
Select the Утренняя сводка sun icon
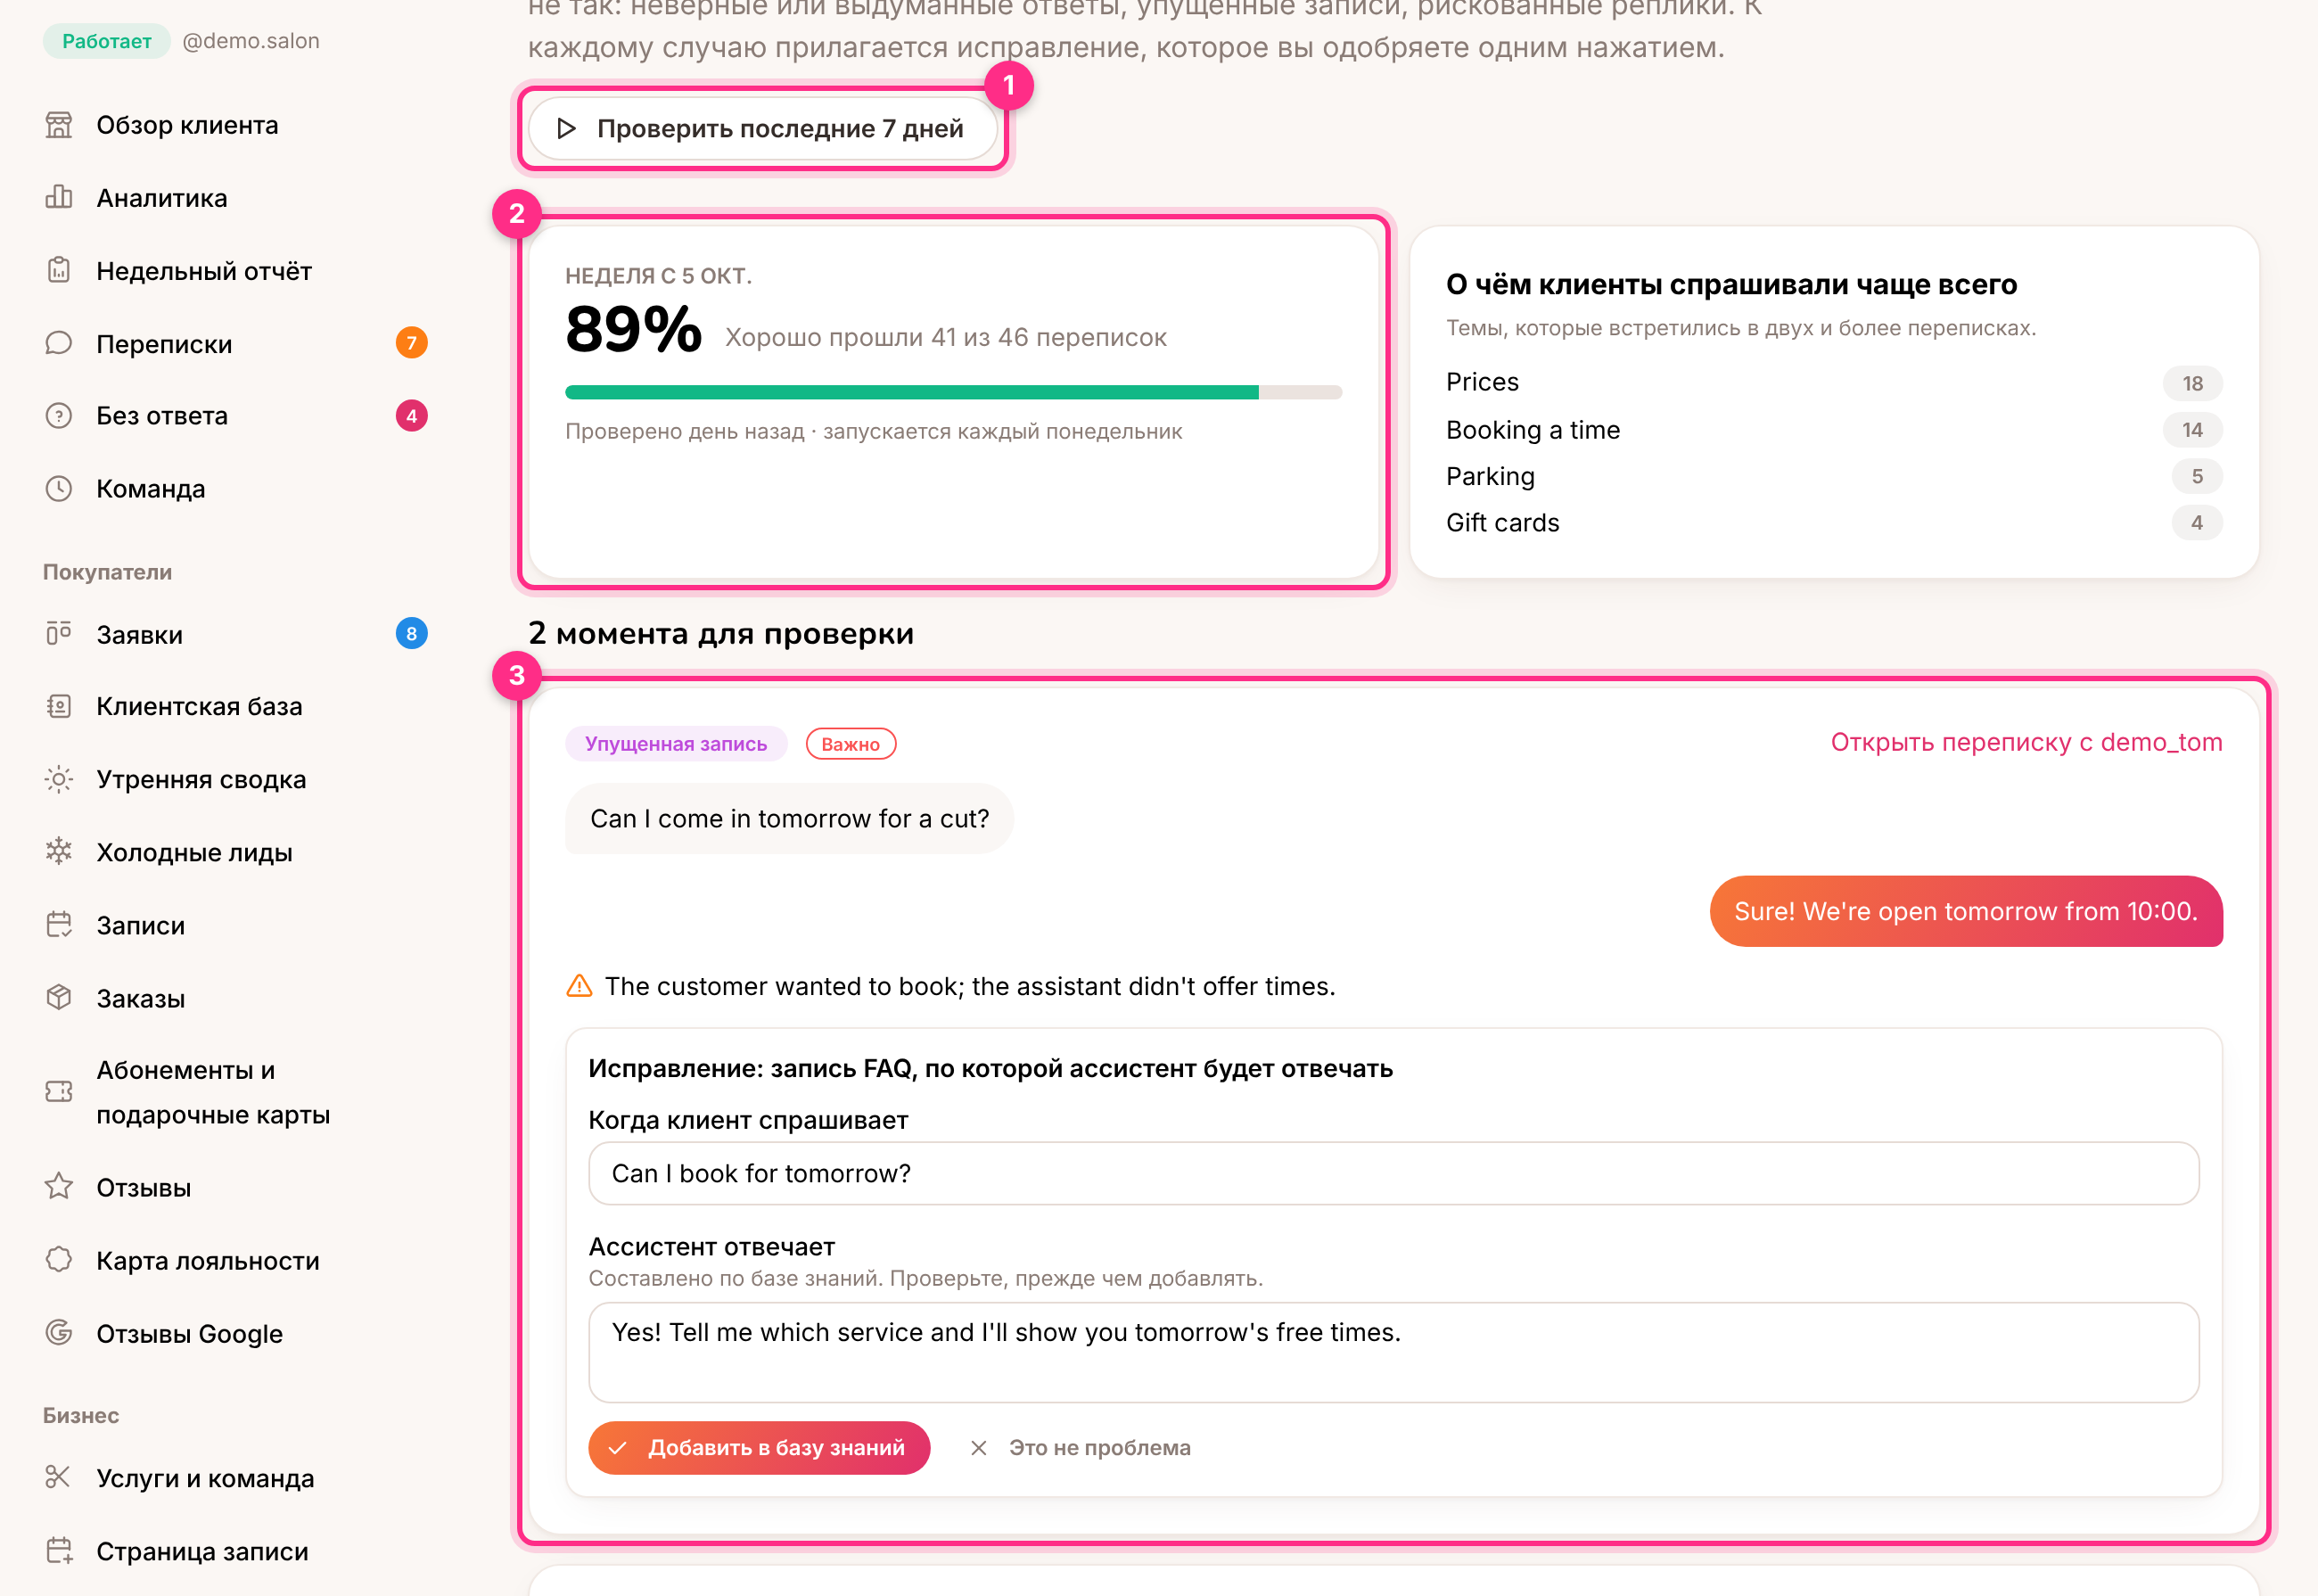click(59, 779)
